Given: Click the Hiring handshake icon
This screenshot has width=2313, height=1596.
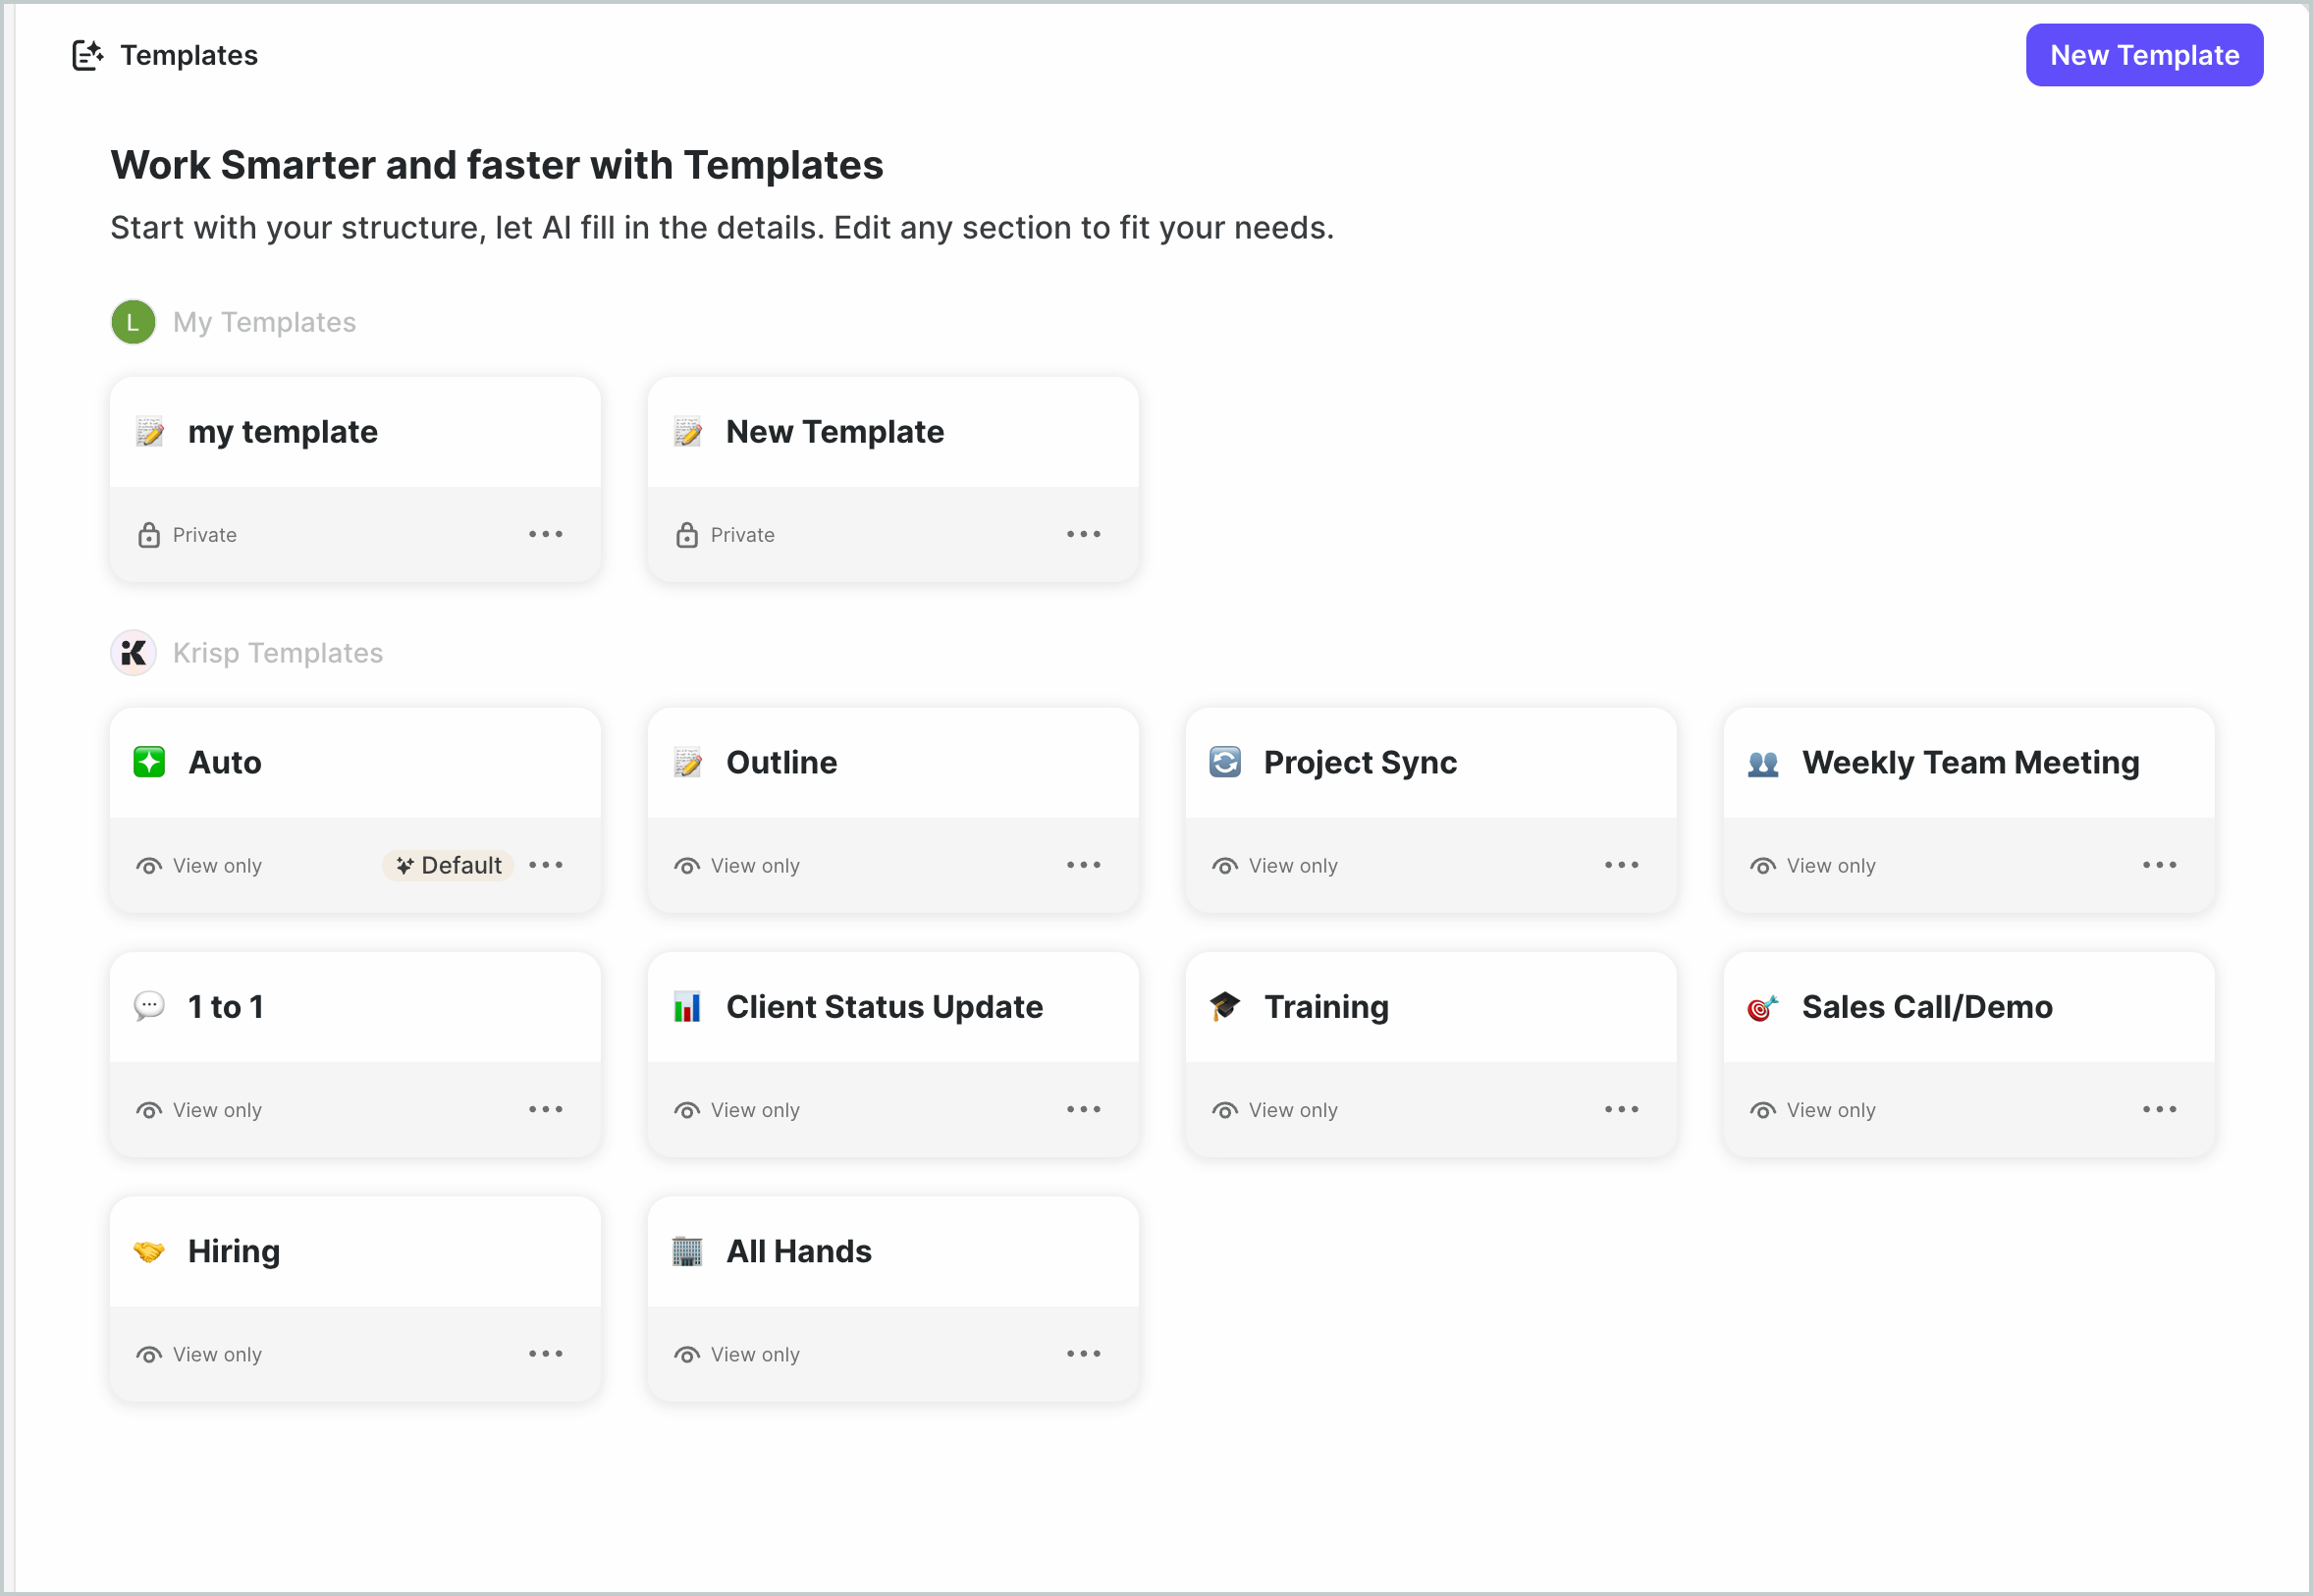Looking at the screenshot, I should 149,1251.
